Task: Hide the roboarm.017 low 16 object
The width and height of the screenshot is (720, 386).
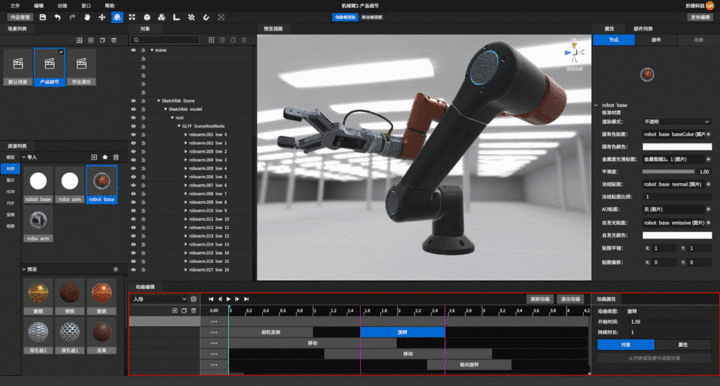Action: coord(134,269)
